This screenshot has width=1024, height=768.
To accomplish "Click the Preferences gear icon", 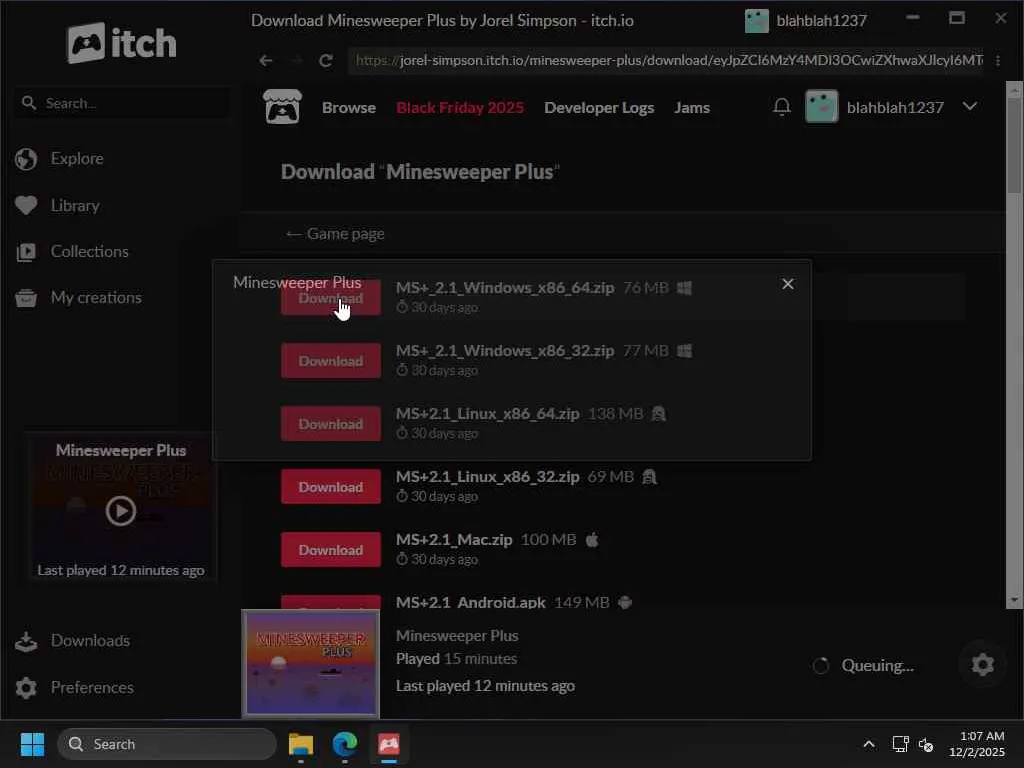I will pos(26,688).
